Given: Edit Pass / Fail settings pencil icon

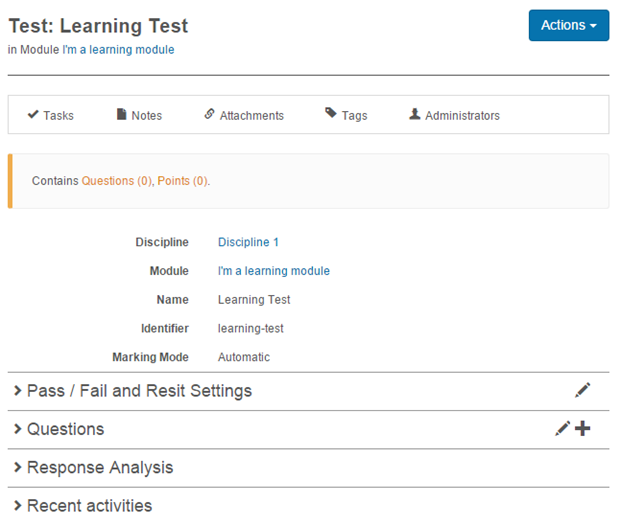Looking at the screenshot, I should click(x=583, y=390).
